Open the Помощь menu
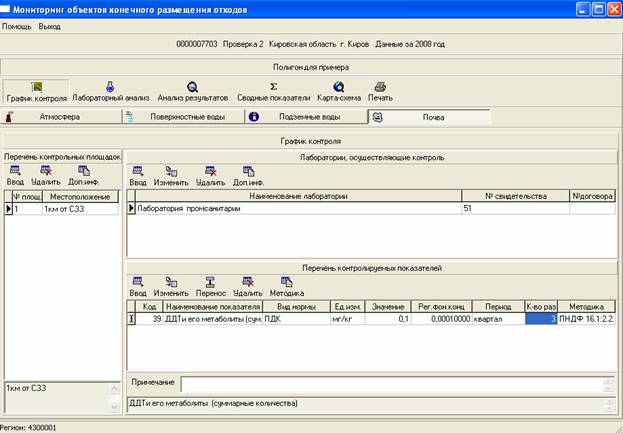The width and height of the screenshot is (623, 433). [17, 26]
